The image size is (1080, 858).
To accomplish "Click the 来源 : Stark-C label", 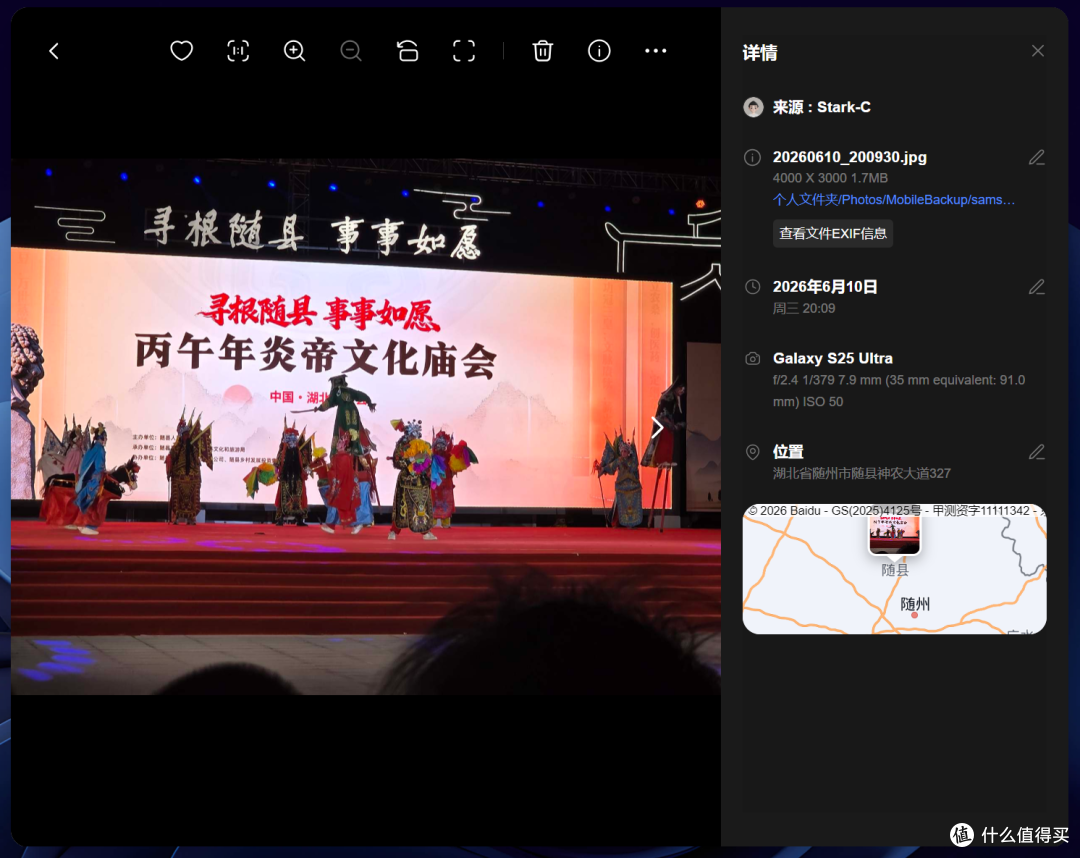I will point(822,107).
